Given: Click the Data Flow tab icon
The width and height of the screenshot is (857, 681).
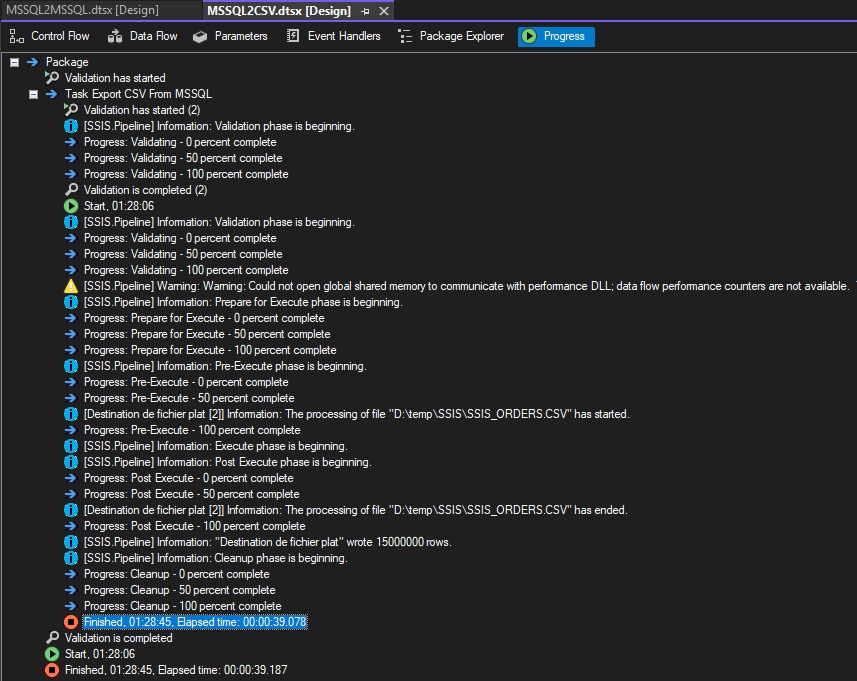Looking at the screenshot, I should [x=115, y=36].
